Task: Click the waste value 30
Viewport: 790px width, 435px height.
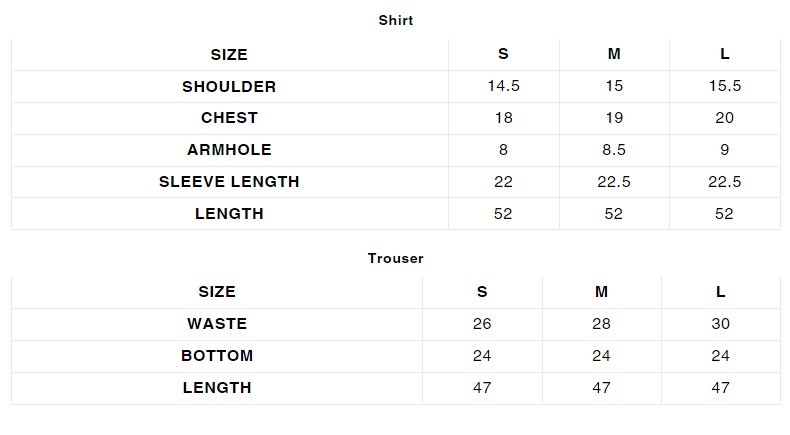Action: [x=721, y=324]
